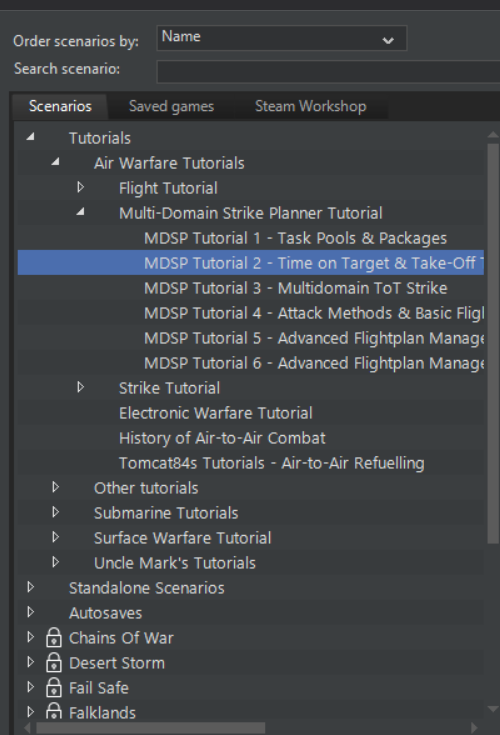Click the horizontal scrollbar right arrow

474,728
